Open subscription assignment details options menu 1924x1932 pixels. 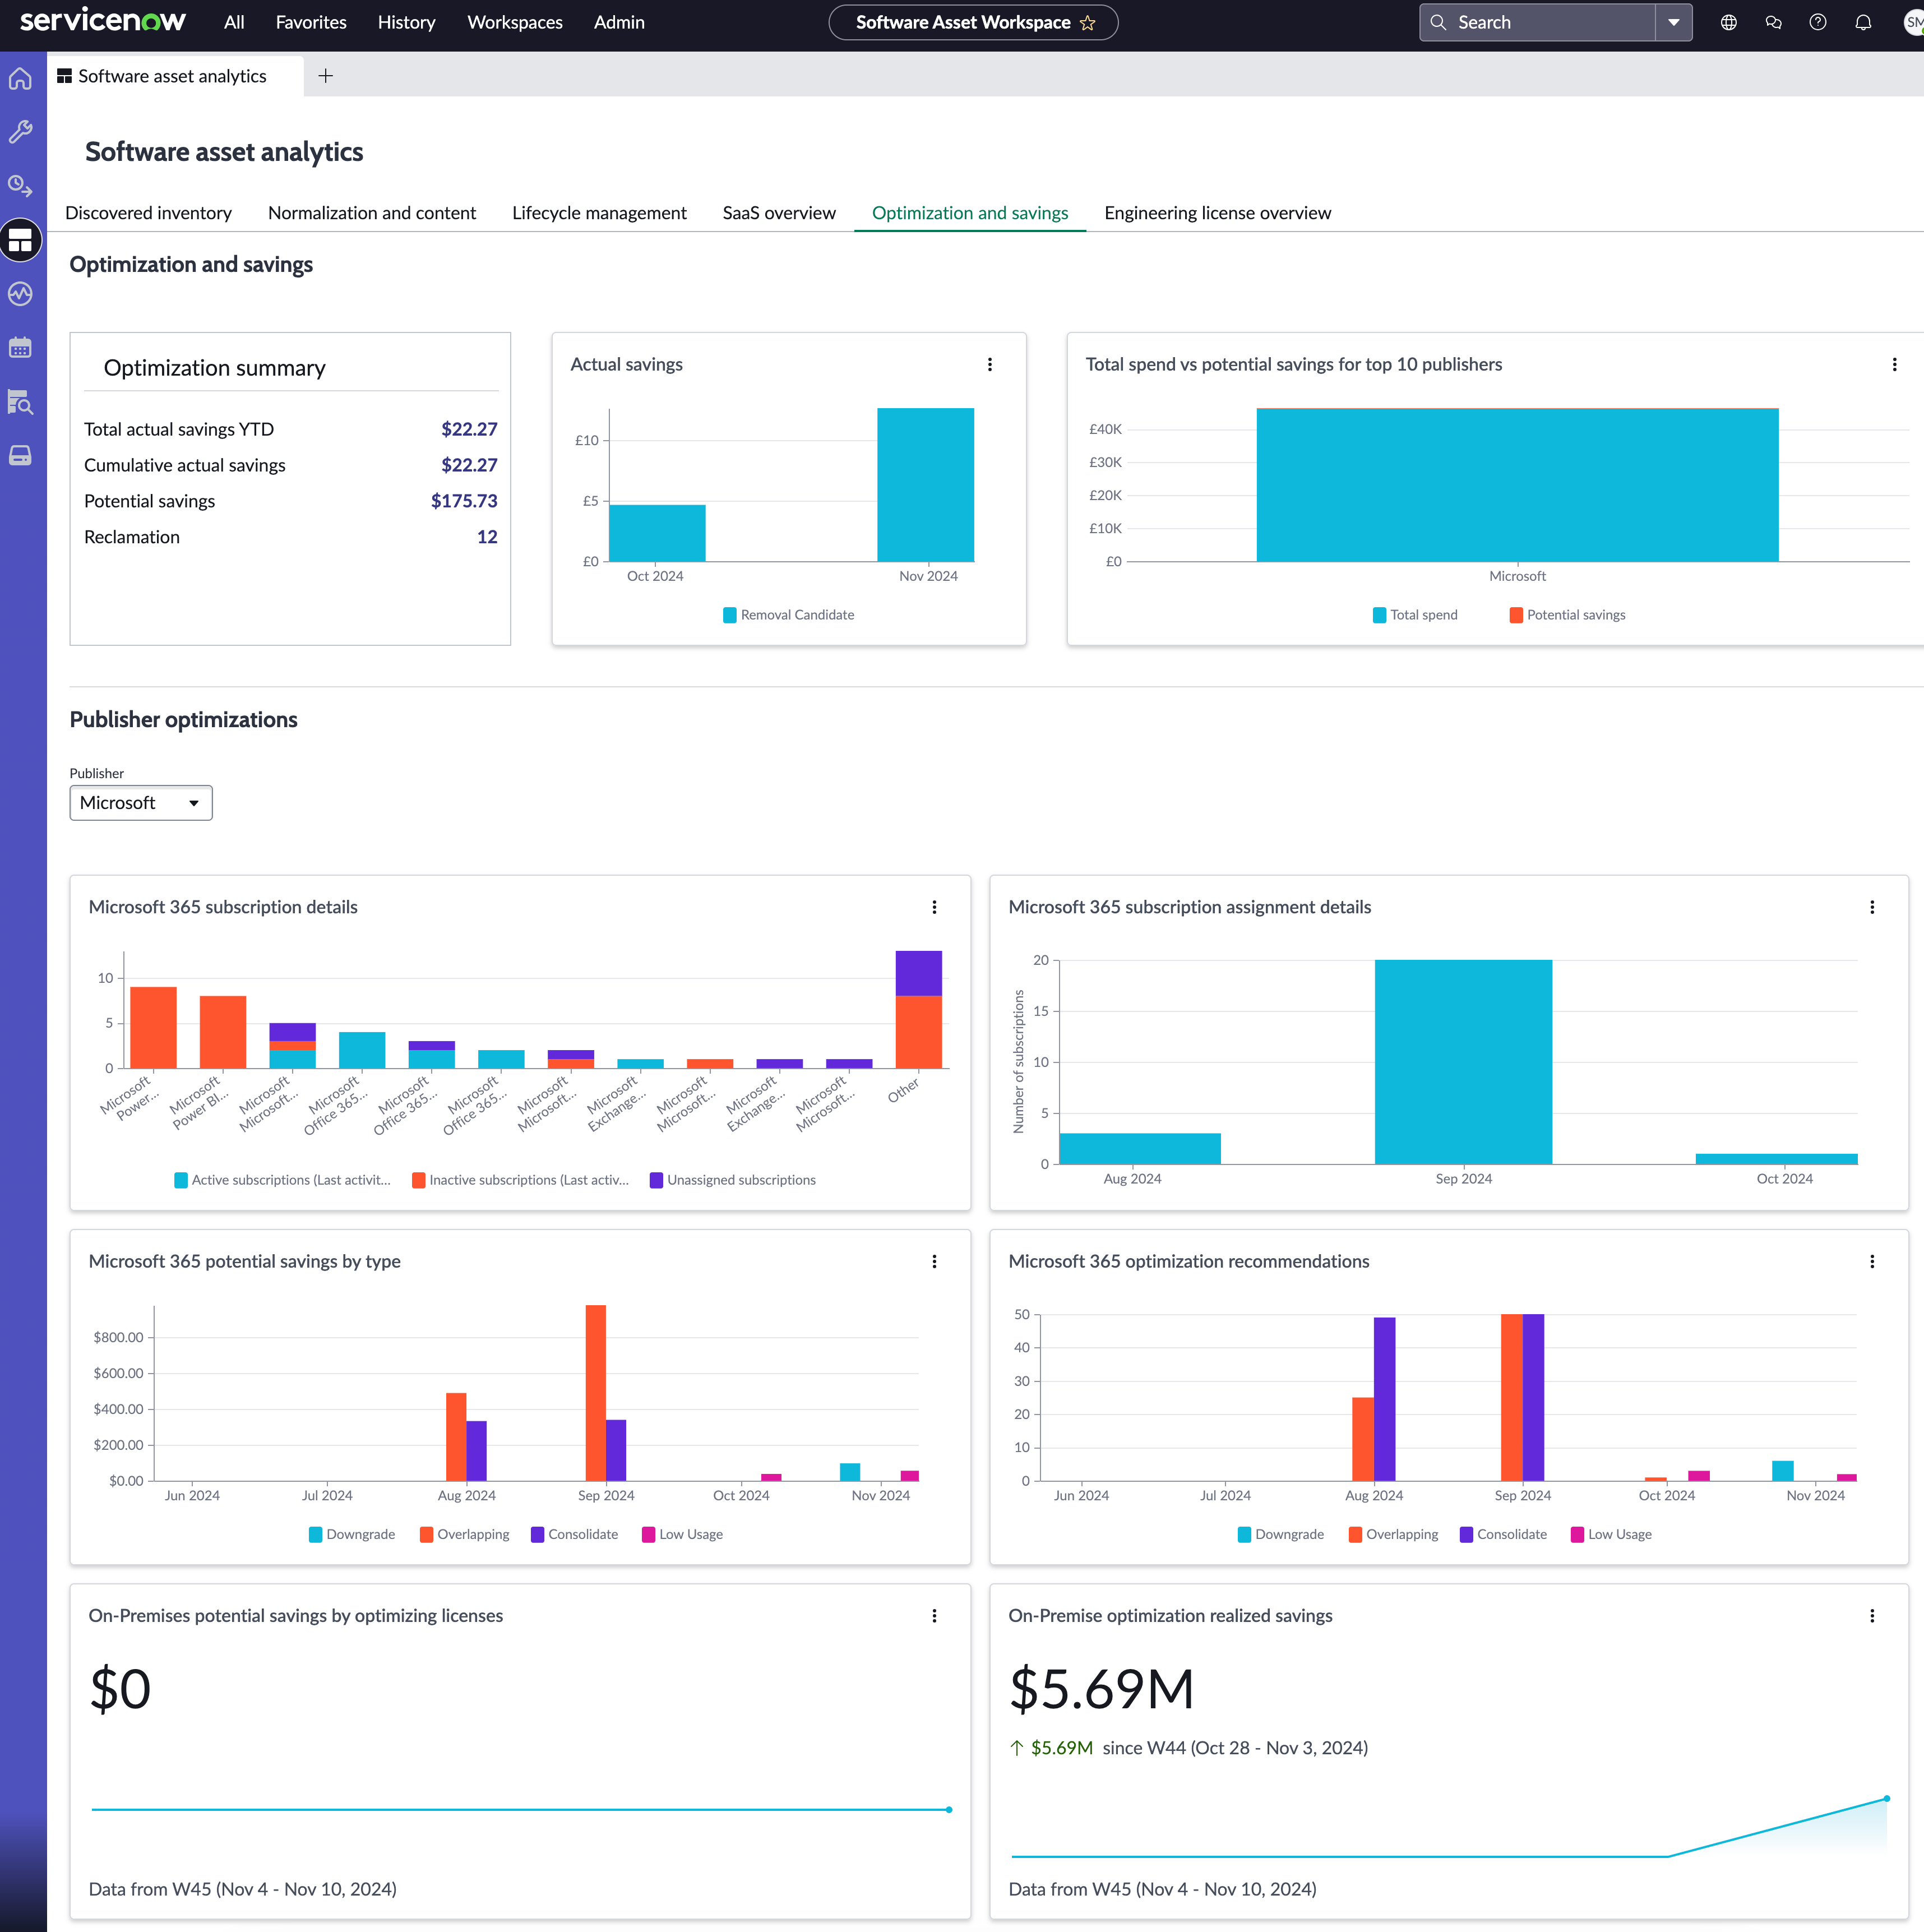coord(1873,907)
